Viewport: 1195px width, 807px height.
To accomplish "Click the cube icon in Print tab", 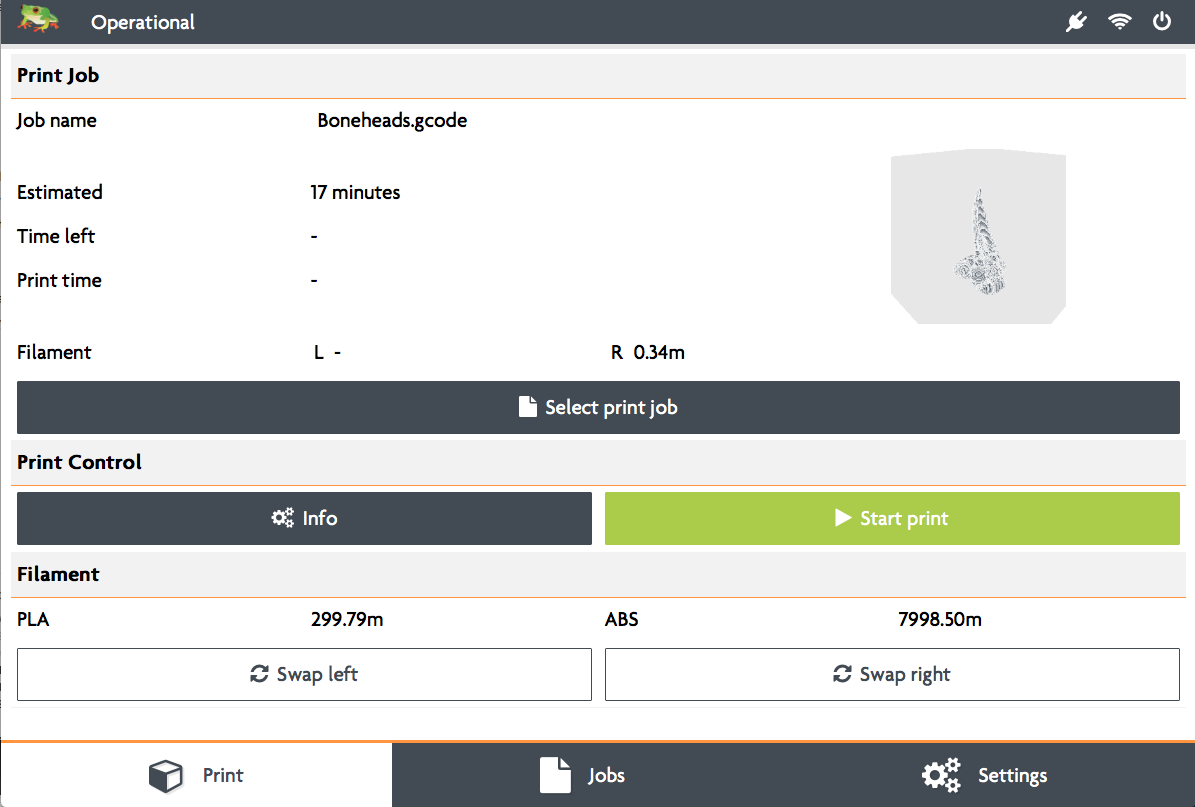I will 165,776.
